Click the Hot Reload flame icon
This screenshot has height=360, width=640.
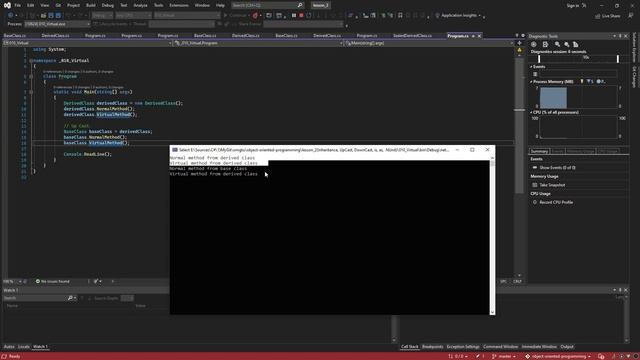255,16
